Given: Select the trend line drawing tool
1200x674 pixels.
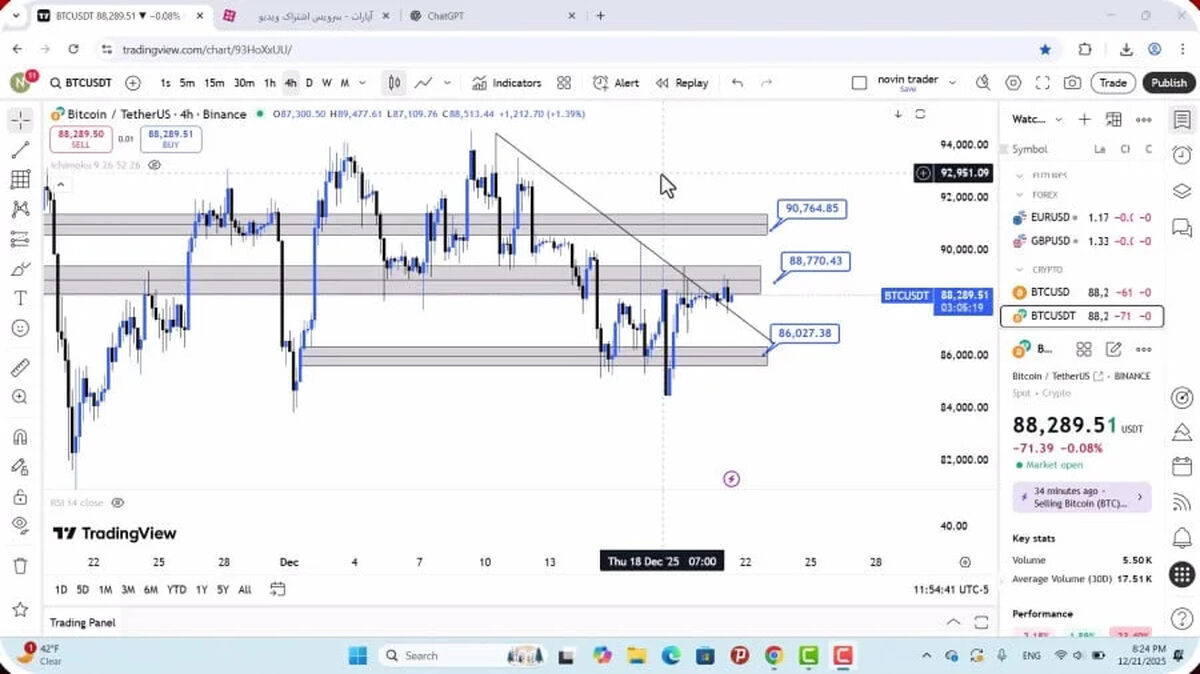Looking at the screenshot, I should point(20,150).
